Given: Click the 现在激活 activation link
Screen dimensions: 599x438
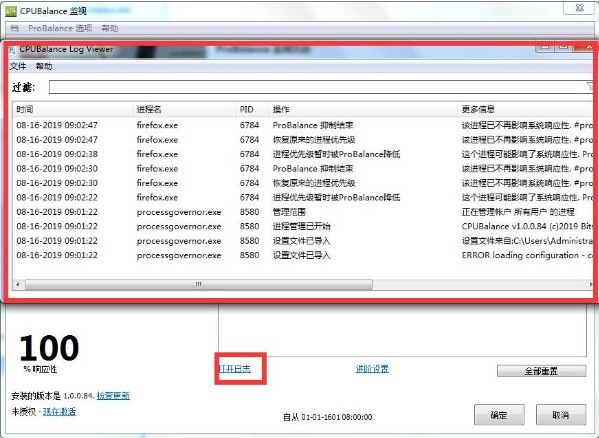Looking at the screenshot, I should [60, 412].
